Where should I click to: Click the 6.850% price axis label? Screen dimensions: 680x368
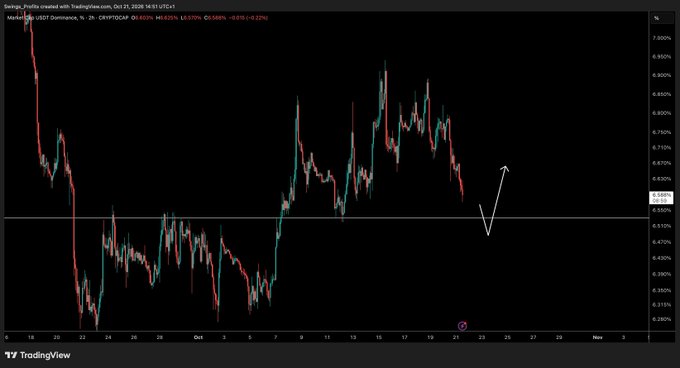[662, 94]
